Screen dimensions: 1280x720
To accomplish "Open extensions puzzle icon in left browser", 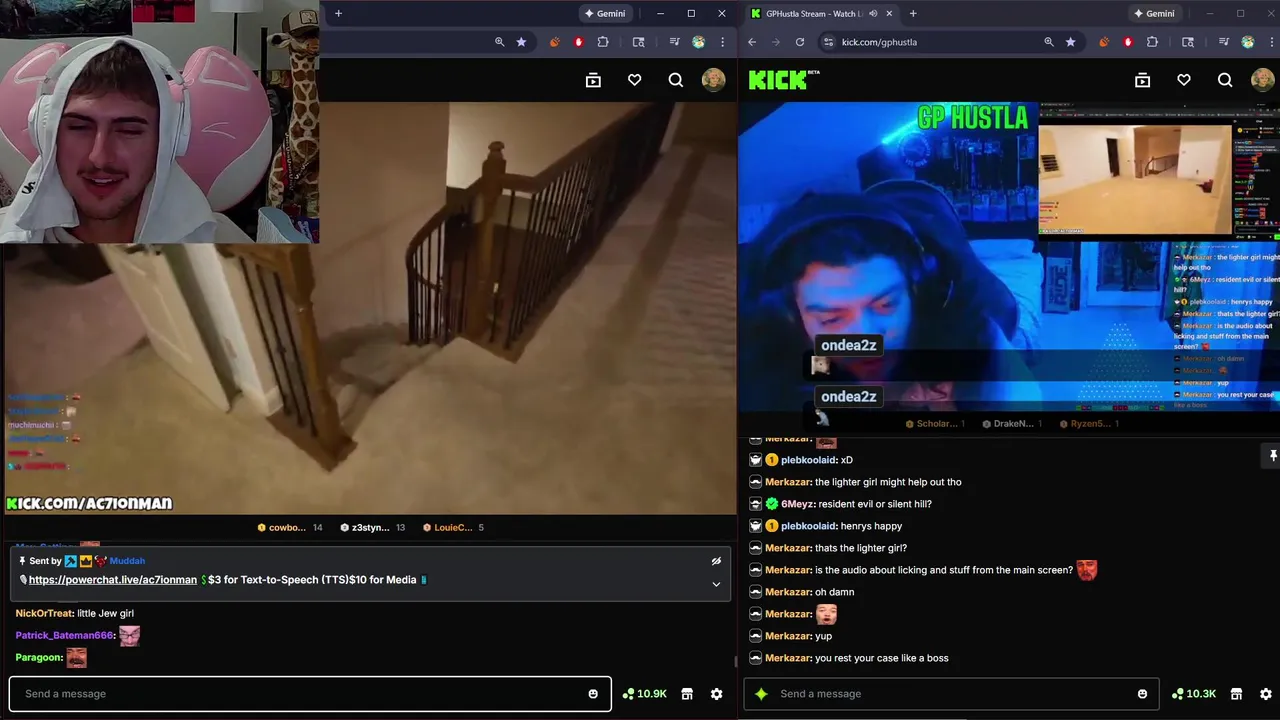I will (x=603, y=42).
